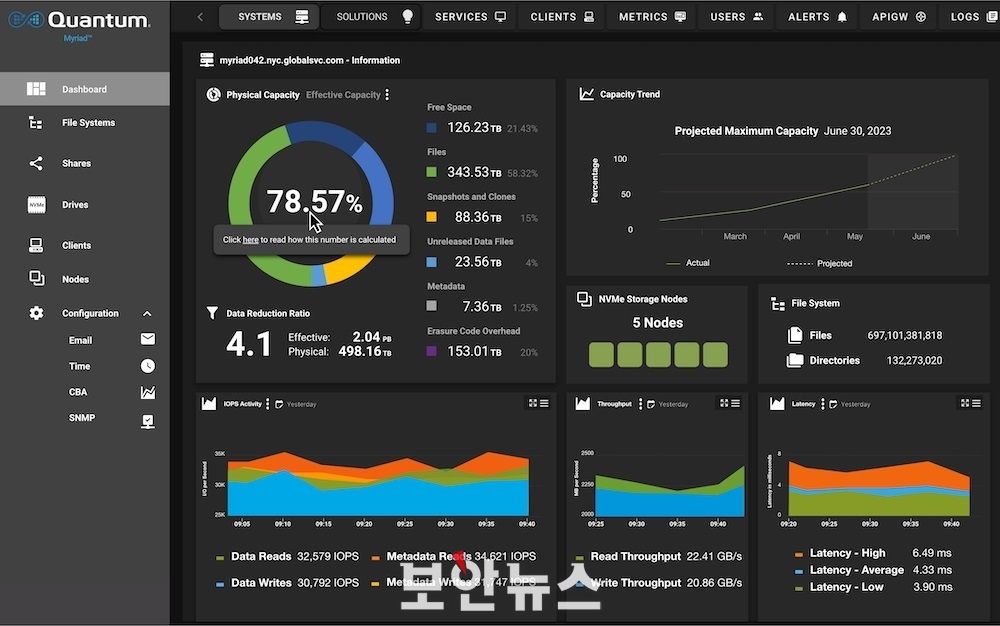This screenshot has width=1000, height=626.
Task: Open the Nodes section icon
Action: [x=36, y=279]
